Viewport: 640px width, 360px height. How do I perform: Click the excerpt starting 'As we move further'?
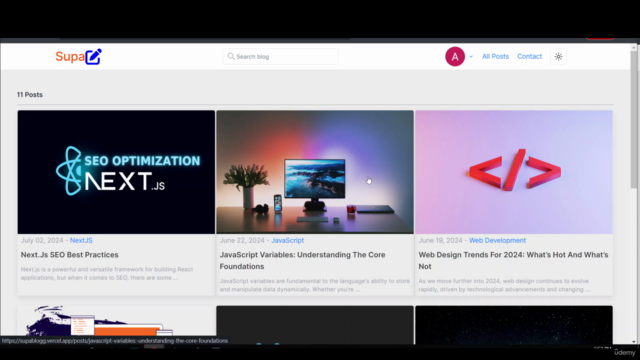click(x=504, y=285)
